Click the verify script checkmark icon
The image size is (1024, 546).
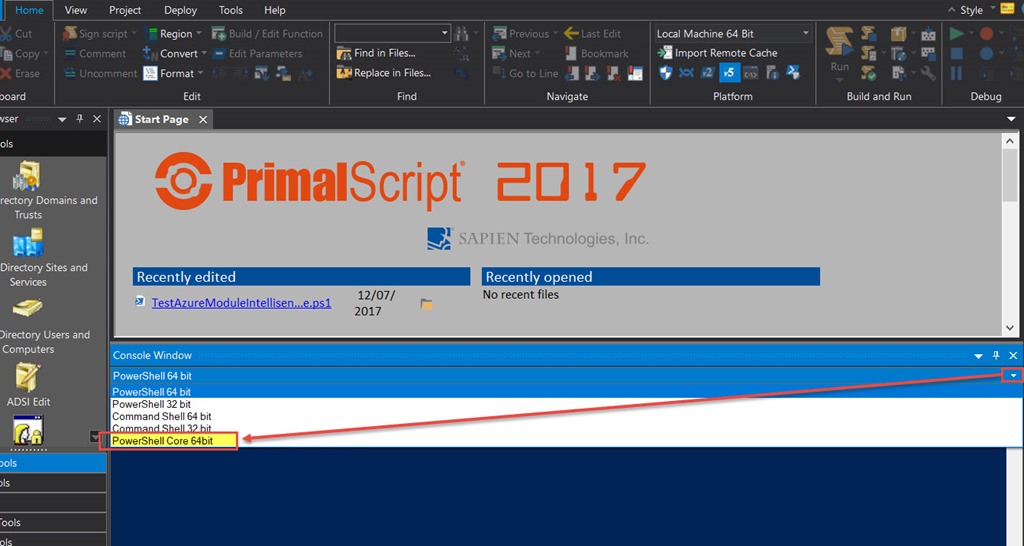[869, 73]
